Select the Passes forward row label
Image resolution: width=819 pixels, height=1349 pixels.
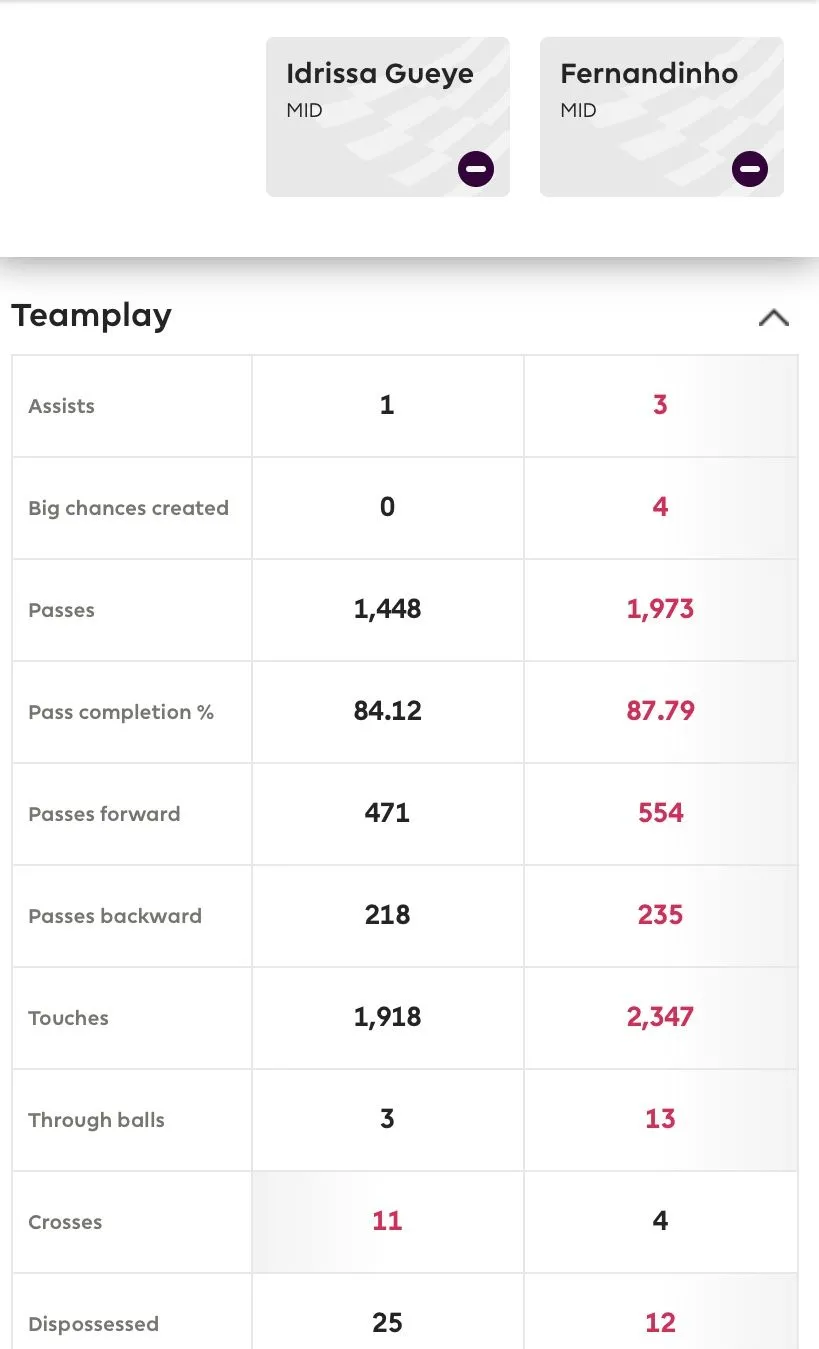(105, 814)
